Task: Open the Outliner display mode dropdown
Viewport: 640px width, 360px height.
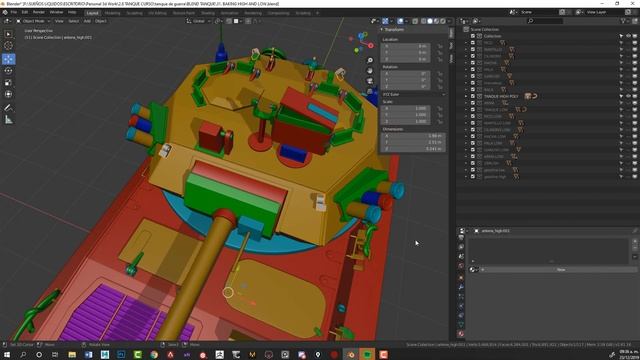Action: [x=478, y=21]
